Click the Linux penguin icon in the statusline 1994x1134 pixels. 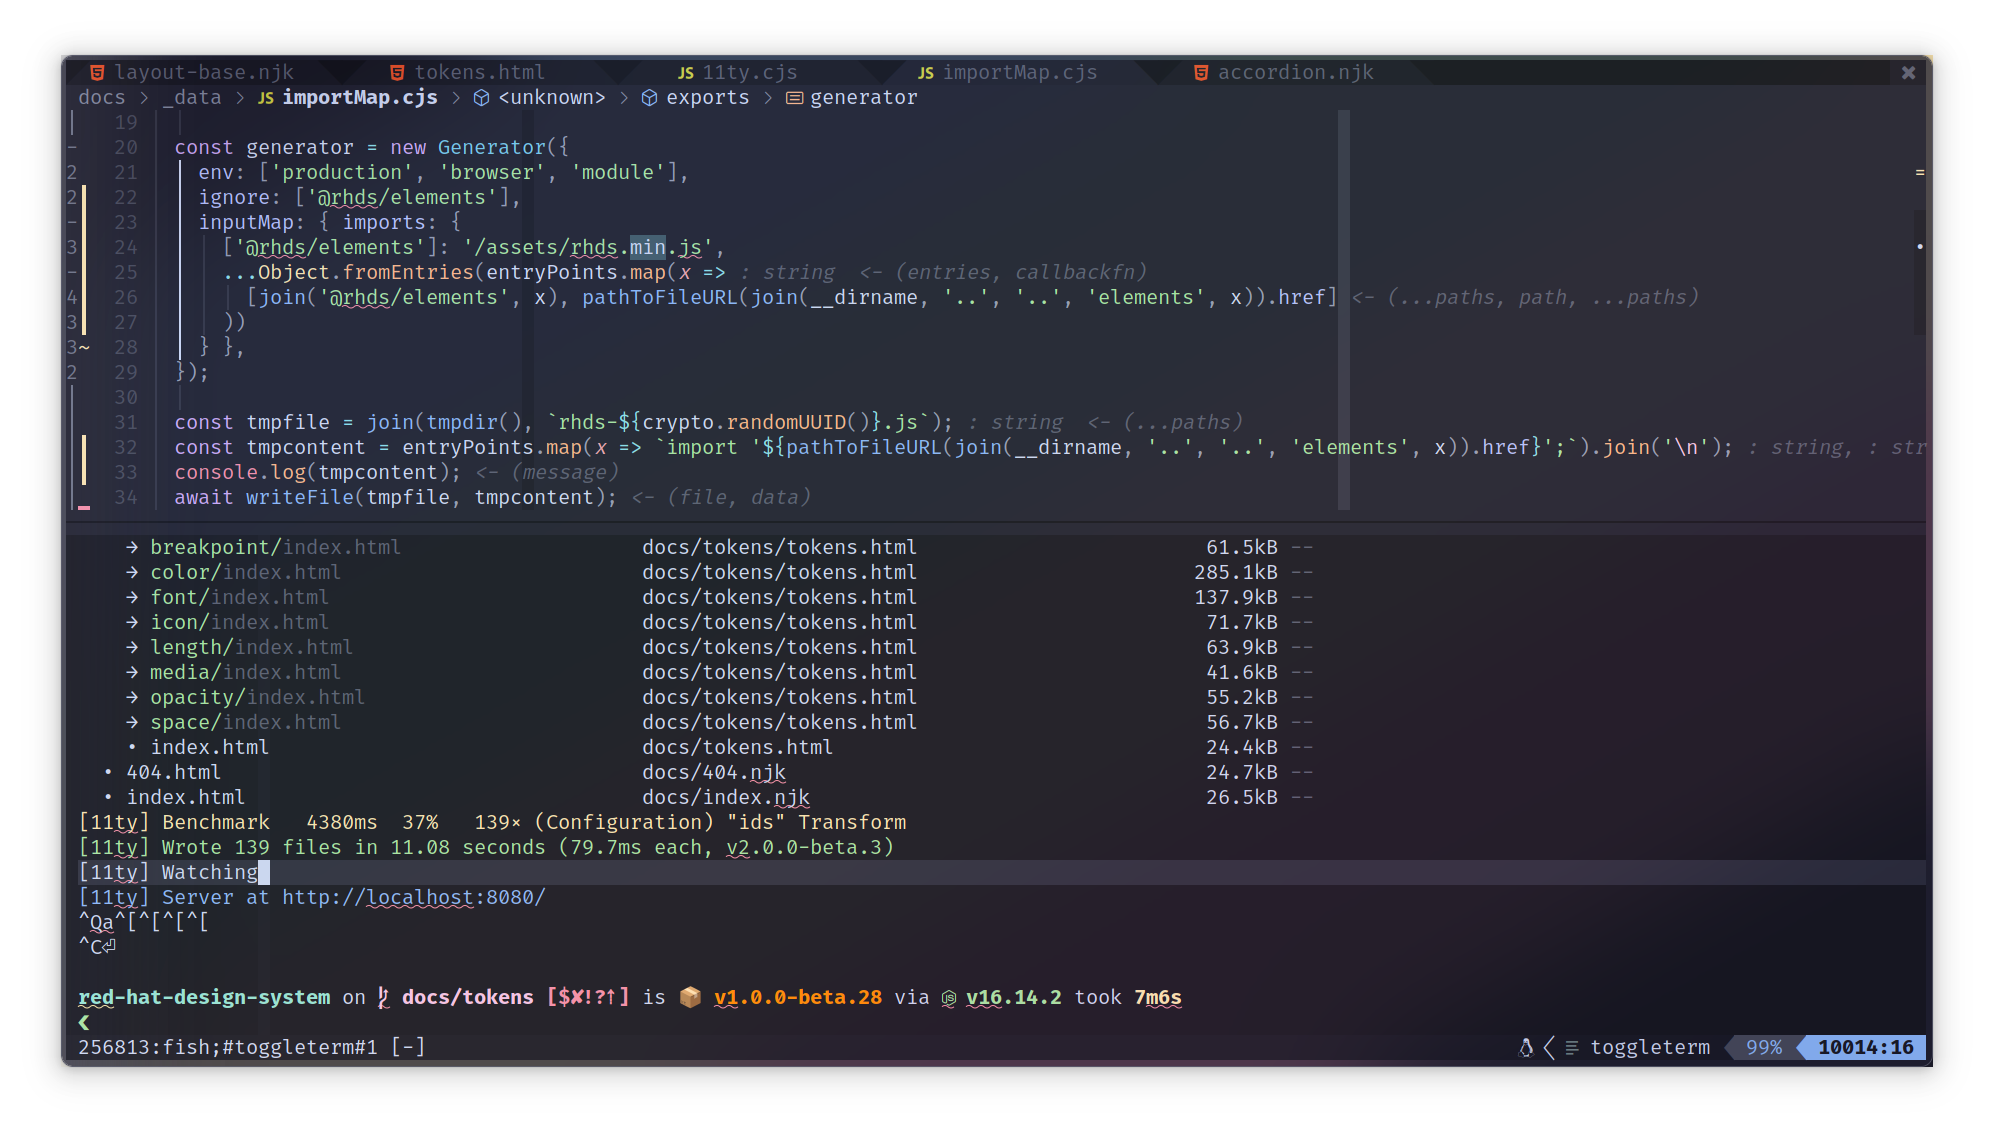[x=1524, y=1047]
